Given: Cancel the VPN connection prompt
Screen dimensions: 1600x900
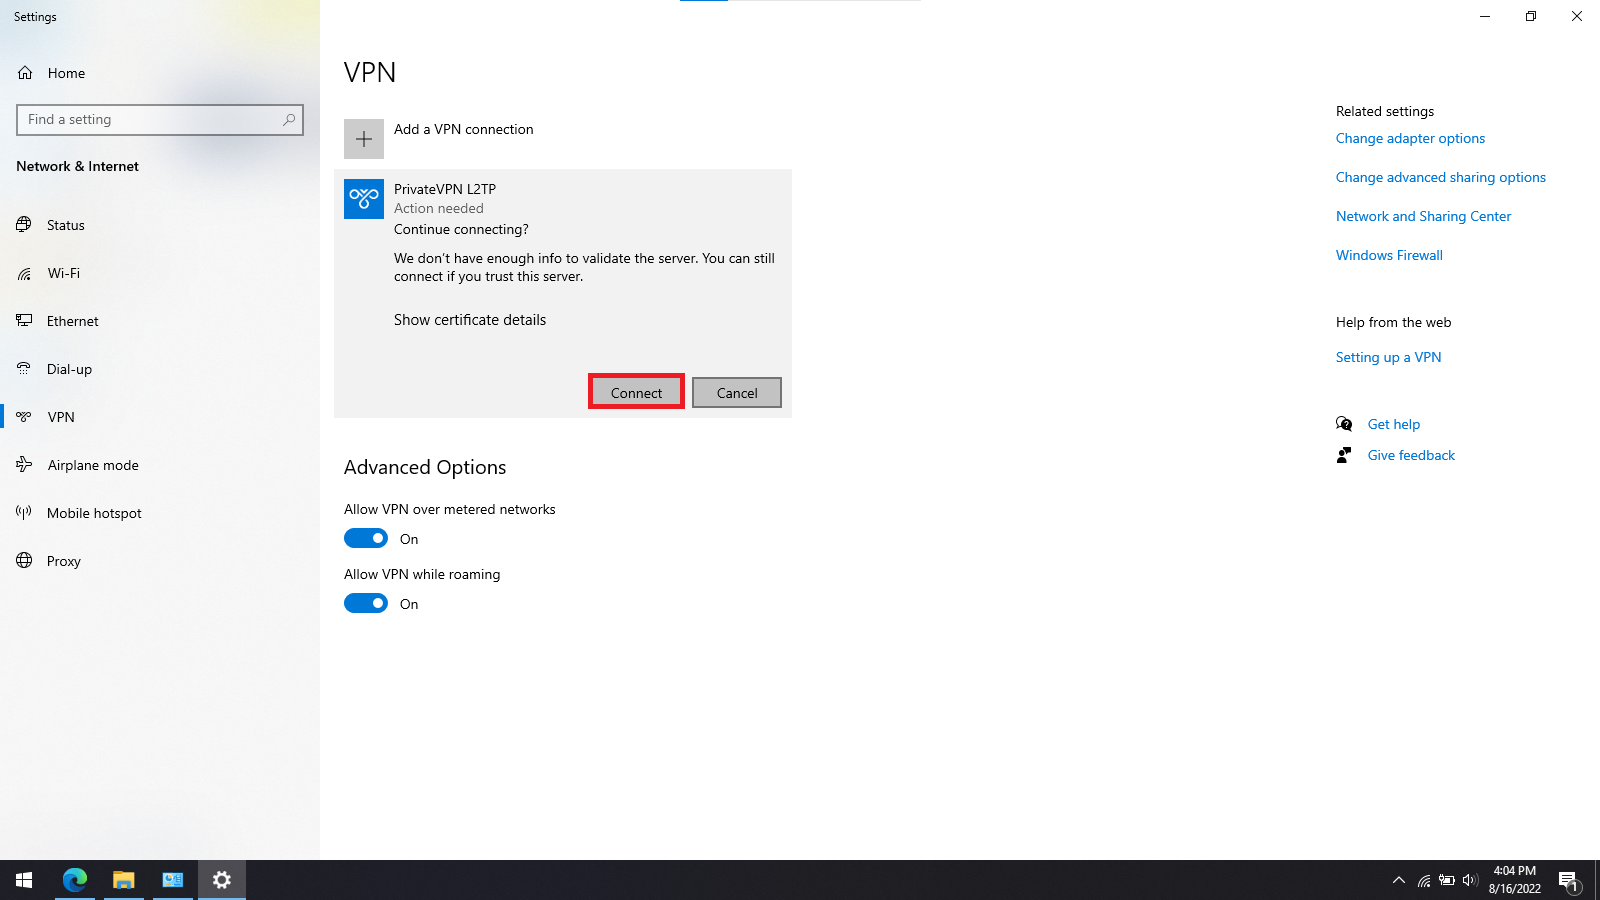Looking at the screenshot, I should (x=737, y=393).
